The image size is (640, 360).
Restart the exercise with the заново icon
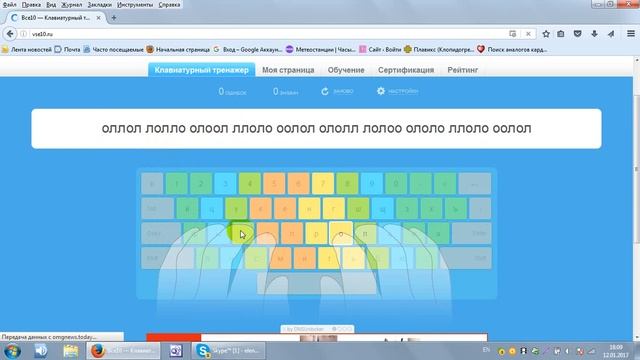pos(325,91)
